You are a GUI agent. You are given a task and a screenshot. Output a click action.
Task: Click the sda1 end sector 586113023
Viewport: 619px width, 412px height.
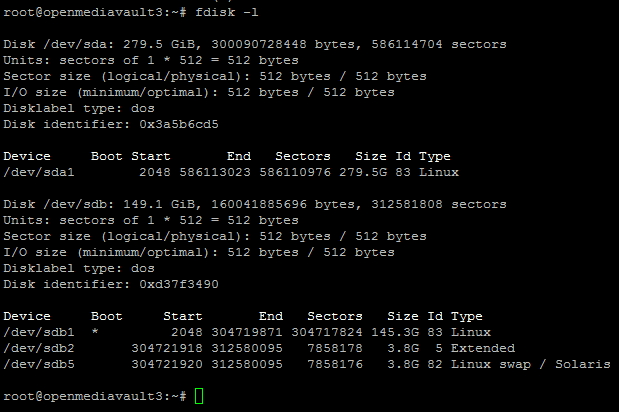click(x=215, y=172)
